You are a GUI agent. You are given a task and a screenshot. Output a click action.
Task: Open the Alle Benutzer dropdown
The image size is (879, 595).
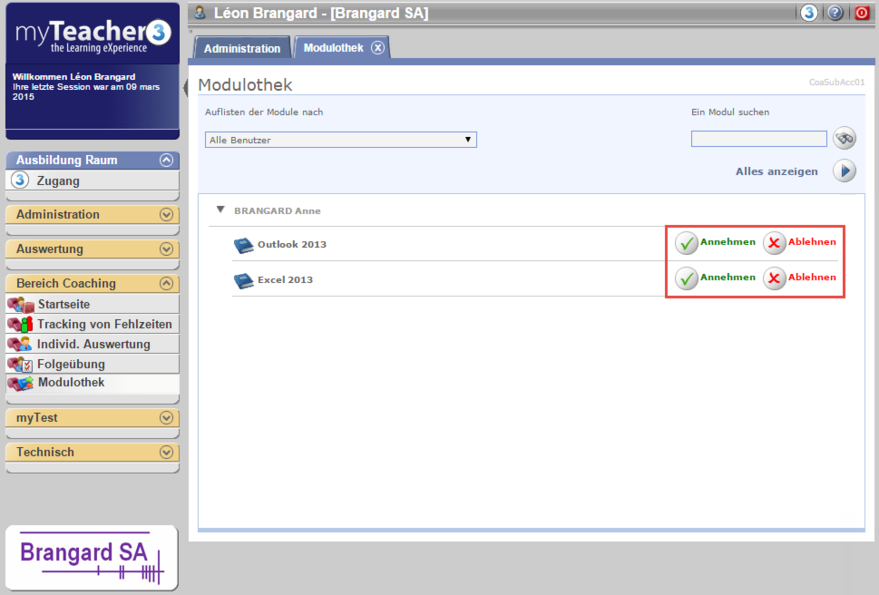pos(340,140)
